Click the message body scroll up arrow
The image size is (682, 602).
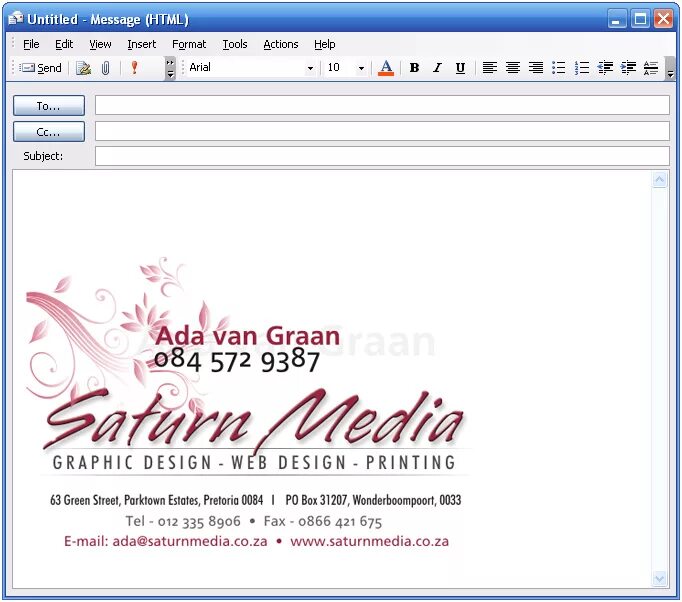coord(659,180)
